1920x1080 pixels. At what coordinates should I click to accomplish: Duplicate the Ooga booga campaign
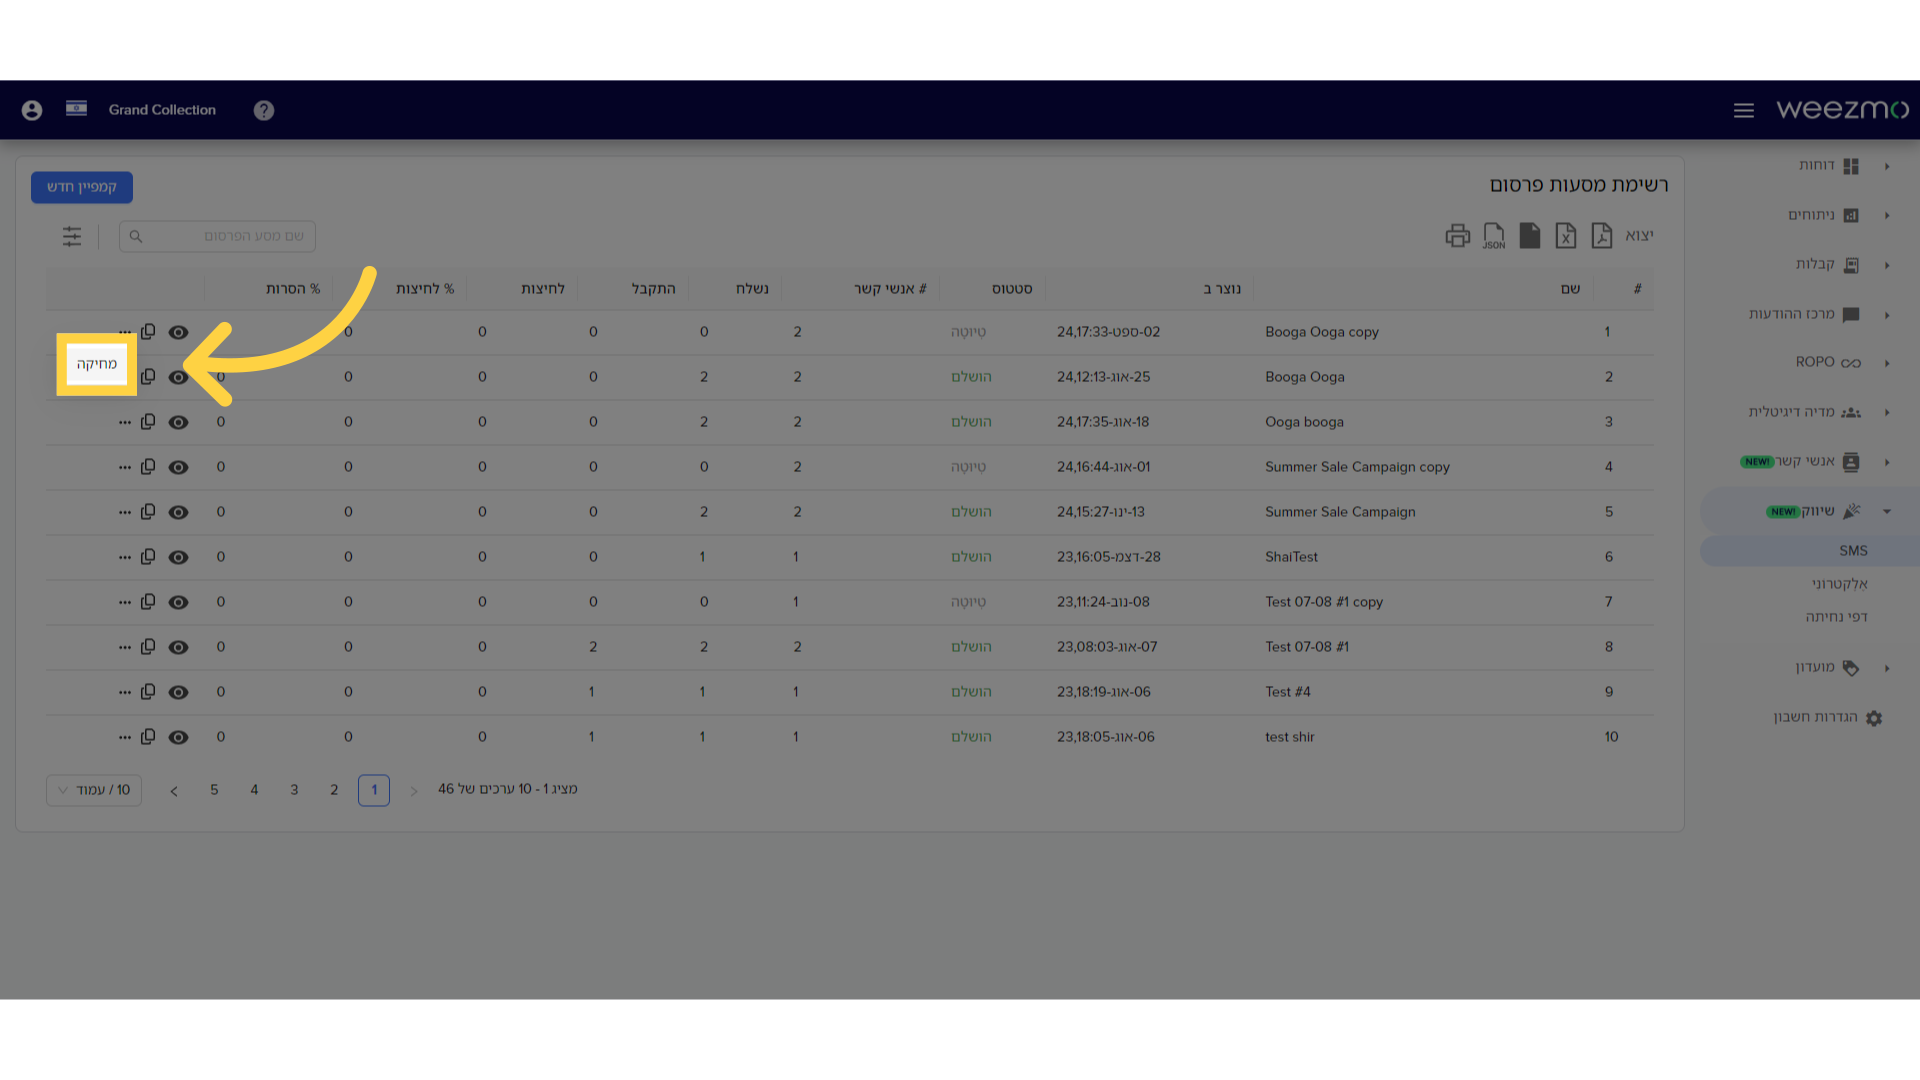(148, 421)
